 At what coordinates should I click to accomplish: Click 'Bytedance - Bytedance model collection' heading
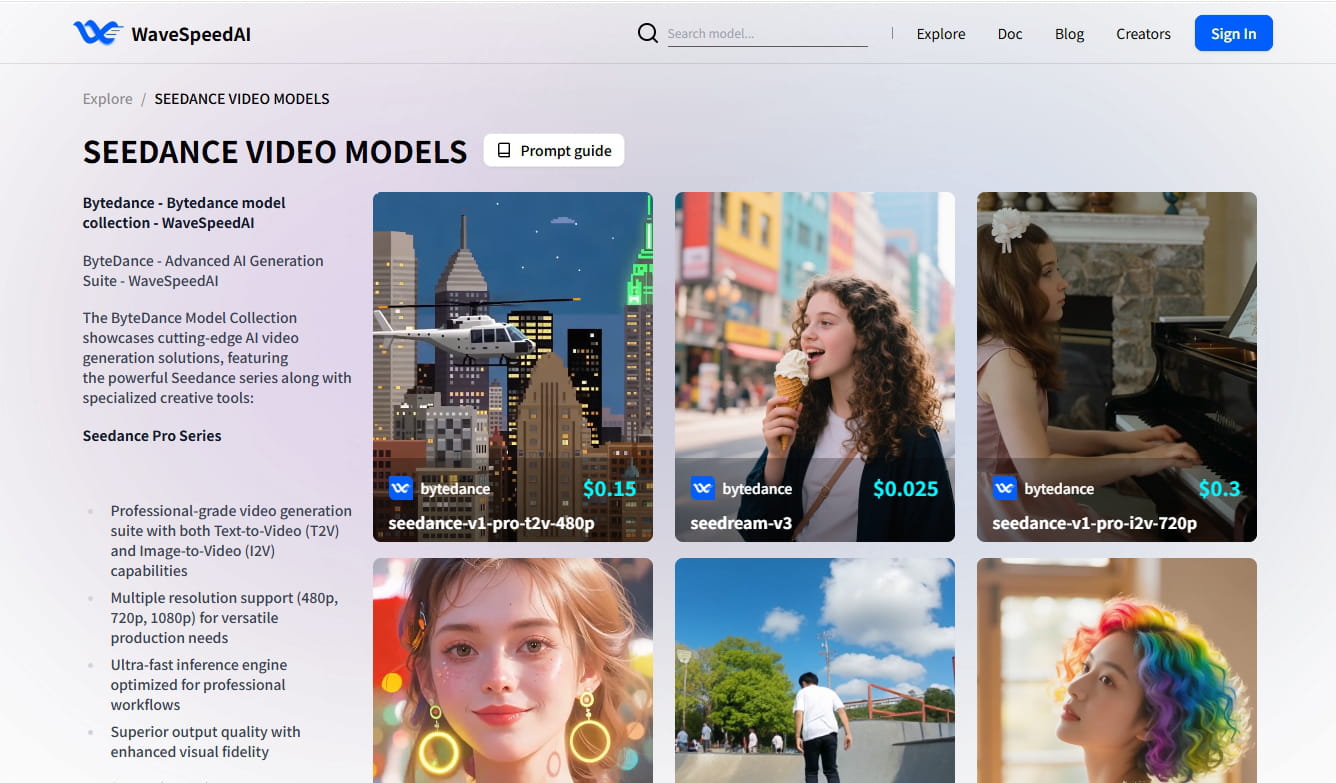pos(184,212)
